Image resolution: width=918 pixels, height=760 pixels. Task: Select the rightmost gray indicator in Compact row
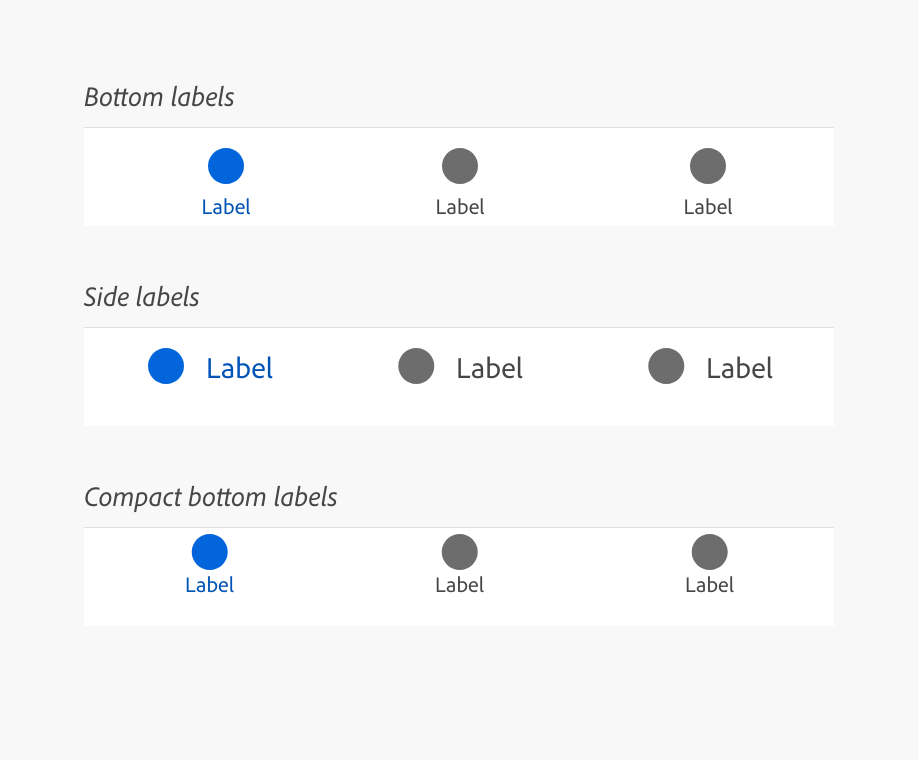(709, 549)
